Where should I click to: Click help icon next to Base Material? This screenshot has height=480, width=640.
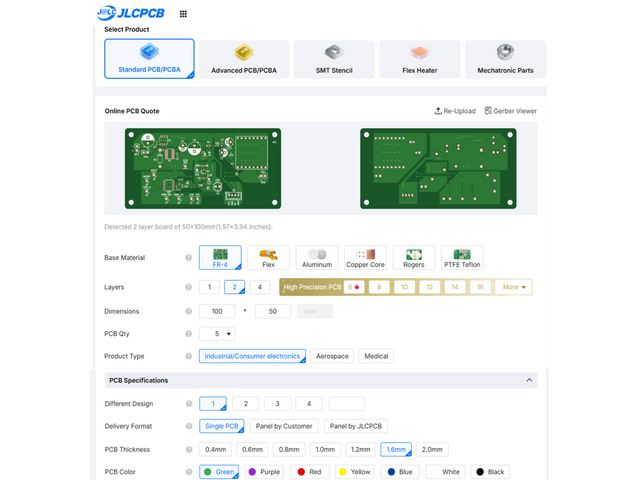189,258
